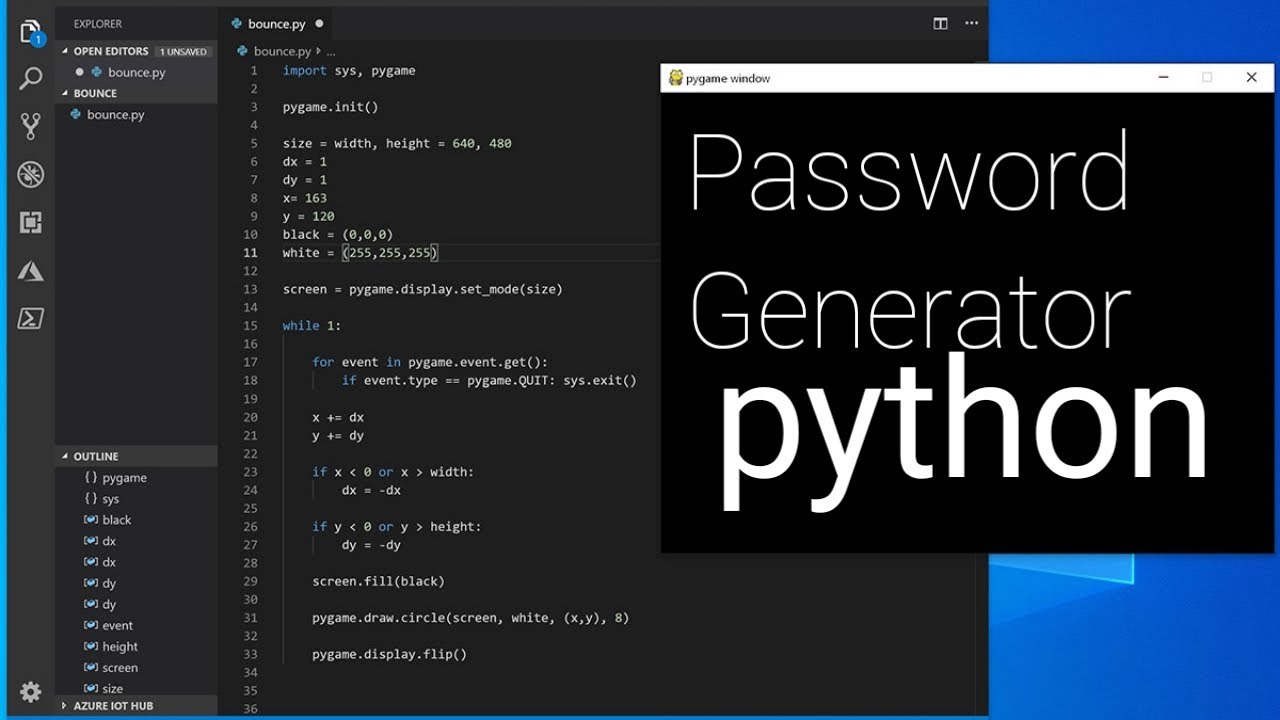The height and width of the screenshot is (720, 1280).
Task: Click the 'size = width, height = 640, 480' line
Action: click(397, 143)
